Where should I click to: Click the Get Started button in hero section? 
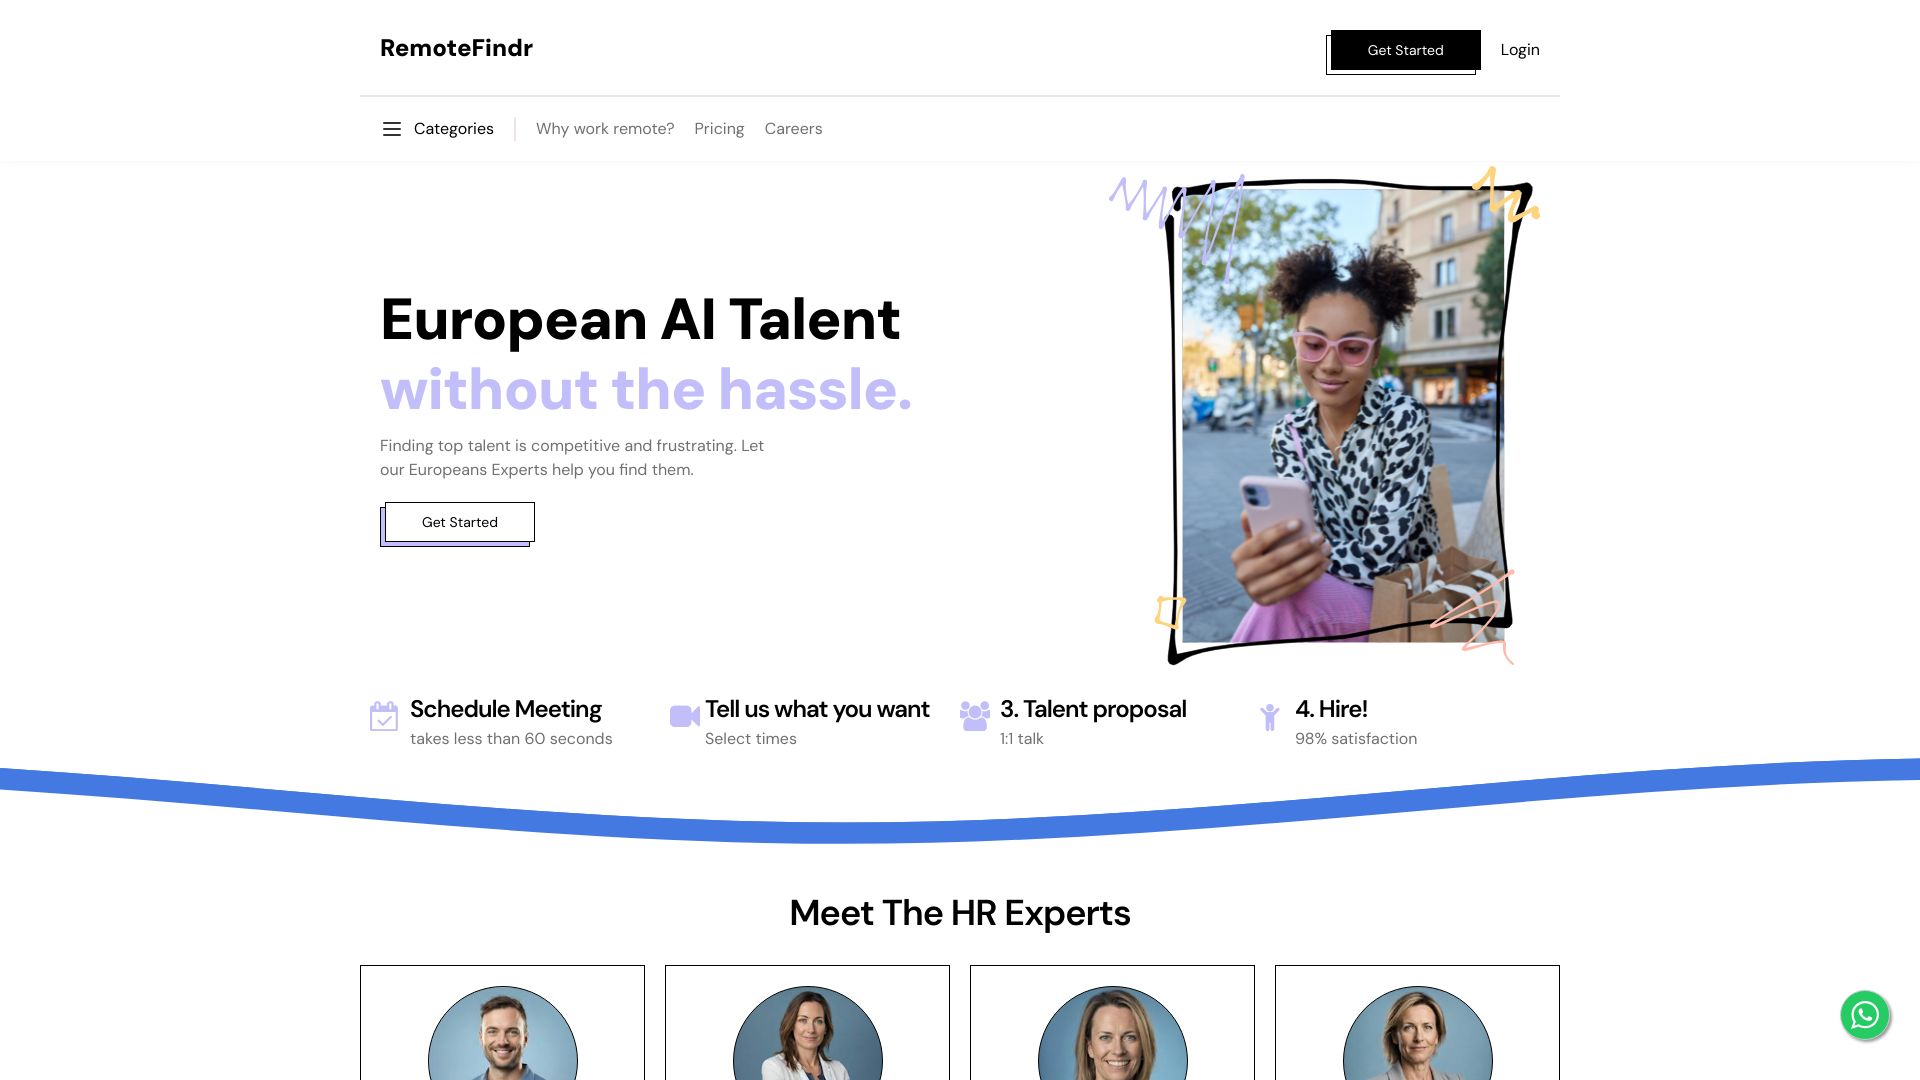pos(459,521)
